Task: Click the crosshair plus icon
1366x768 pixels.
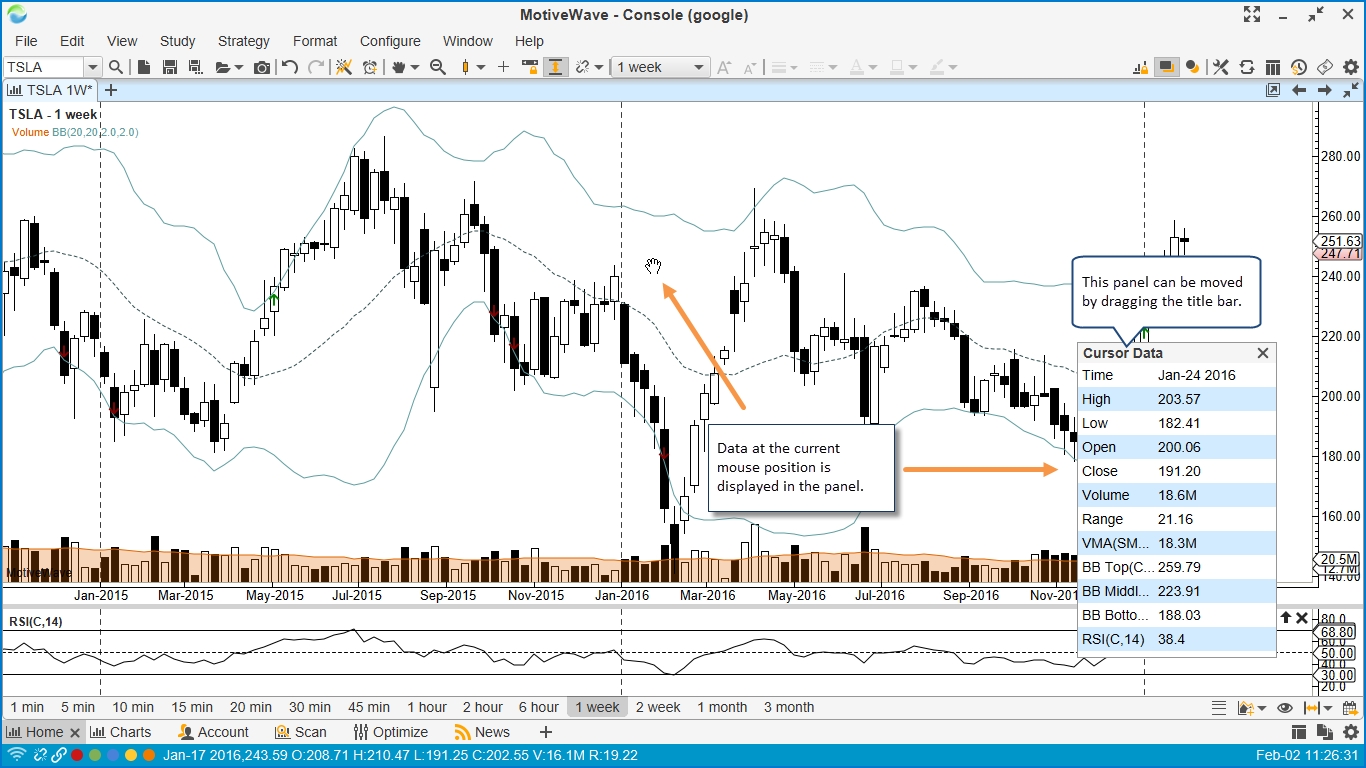Action: [x=503, y=67]
